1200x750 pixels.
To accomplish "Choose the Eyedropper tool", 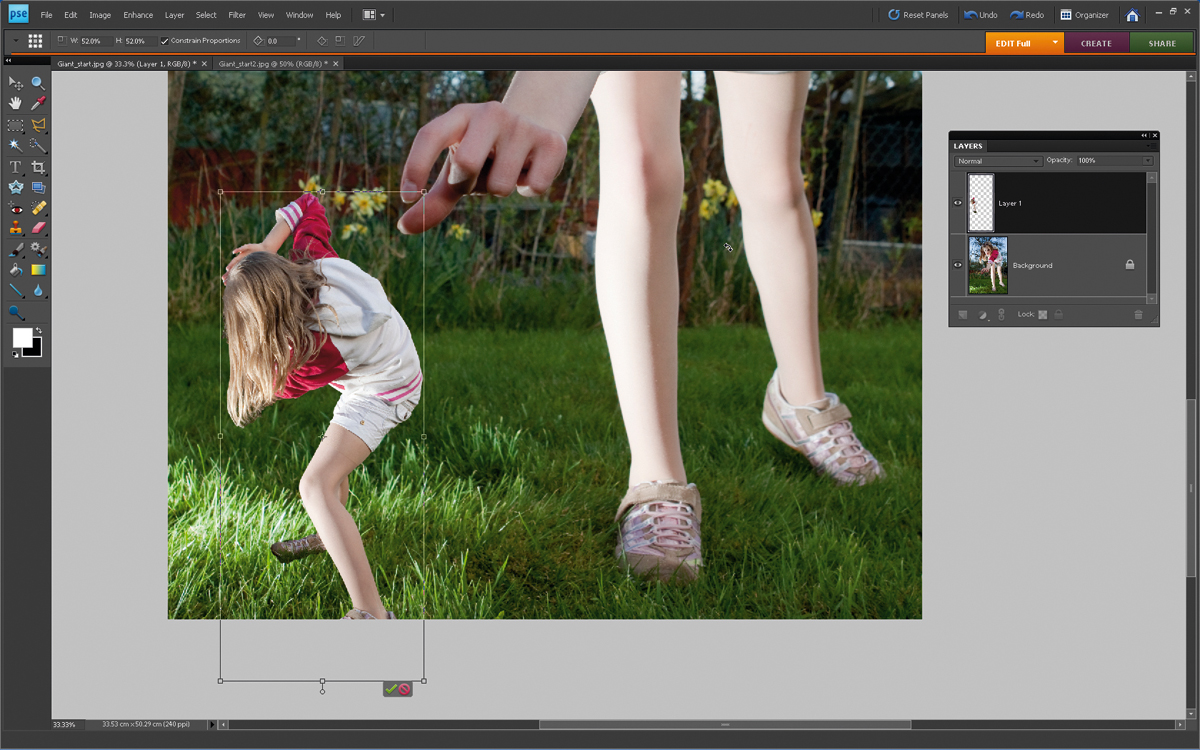I will coord(38,104).
